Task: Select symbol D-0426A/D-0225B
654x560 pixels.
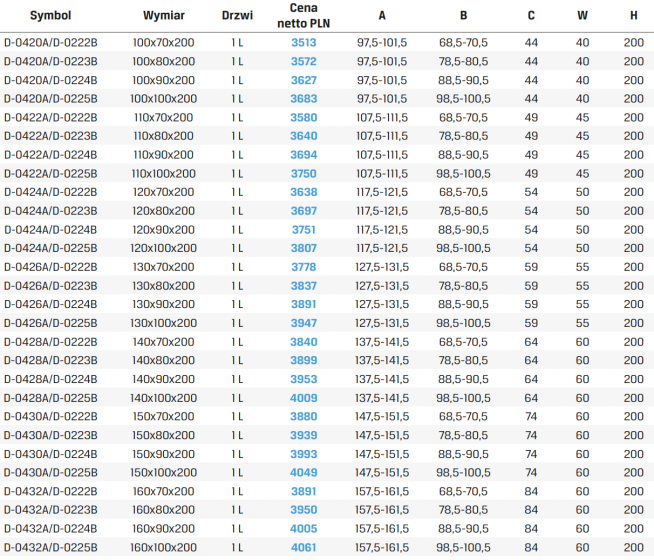Action: (50, 323)
